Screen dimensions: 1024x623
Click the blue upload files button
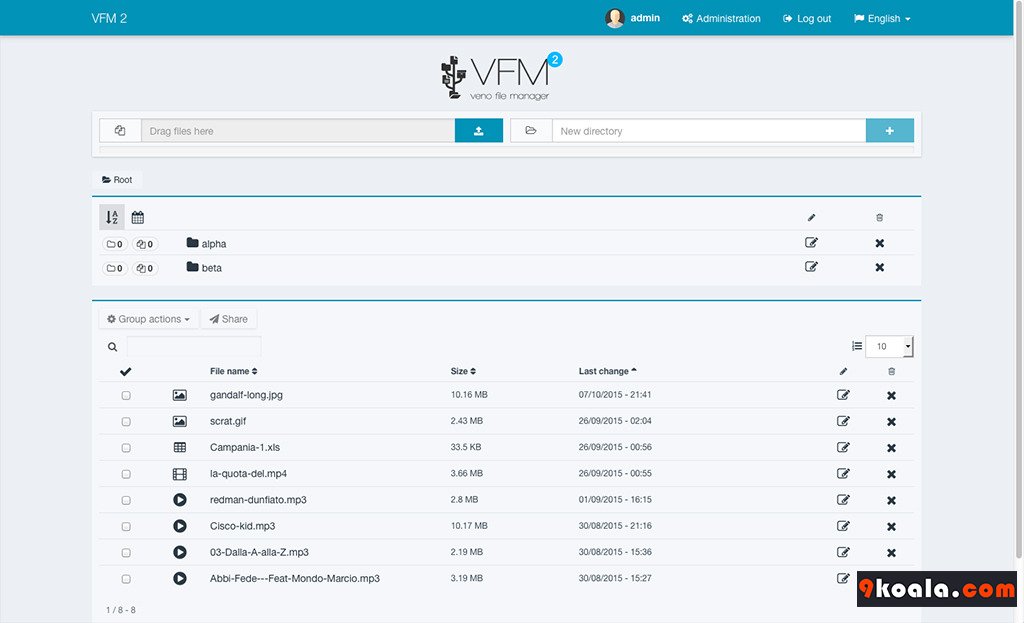click(478, 131)
